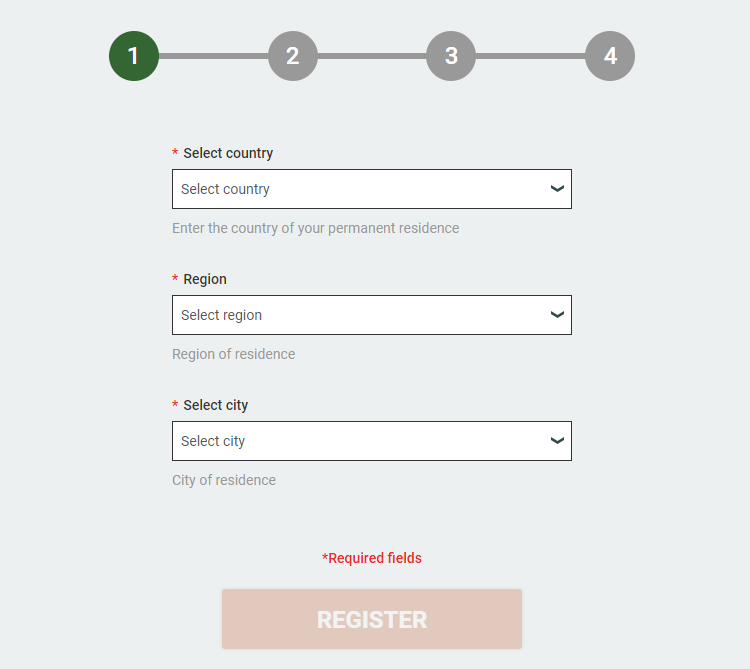Screen dimensions: 750x669
Task: Open the Select city combo box
Action: point(360,441)
